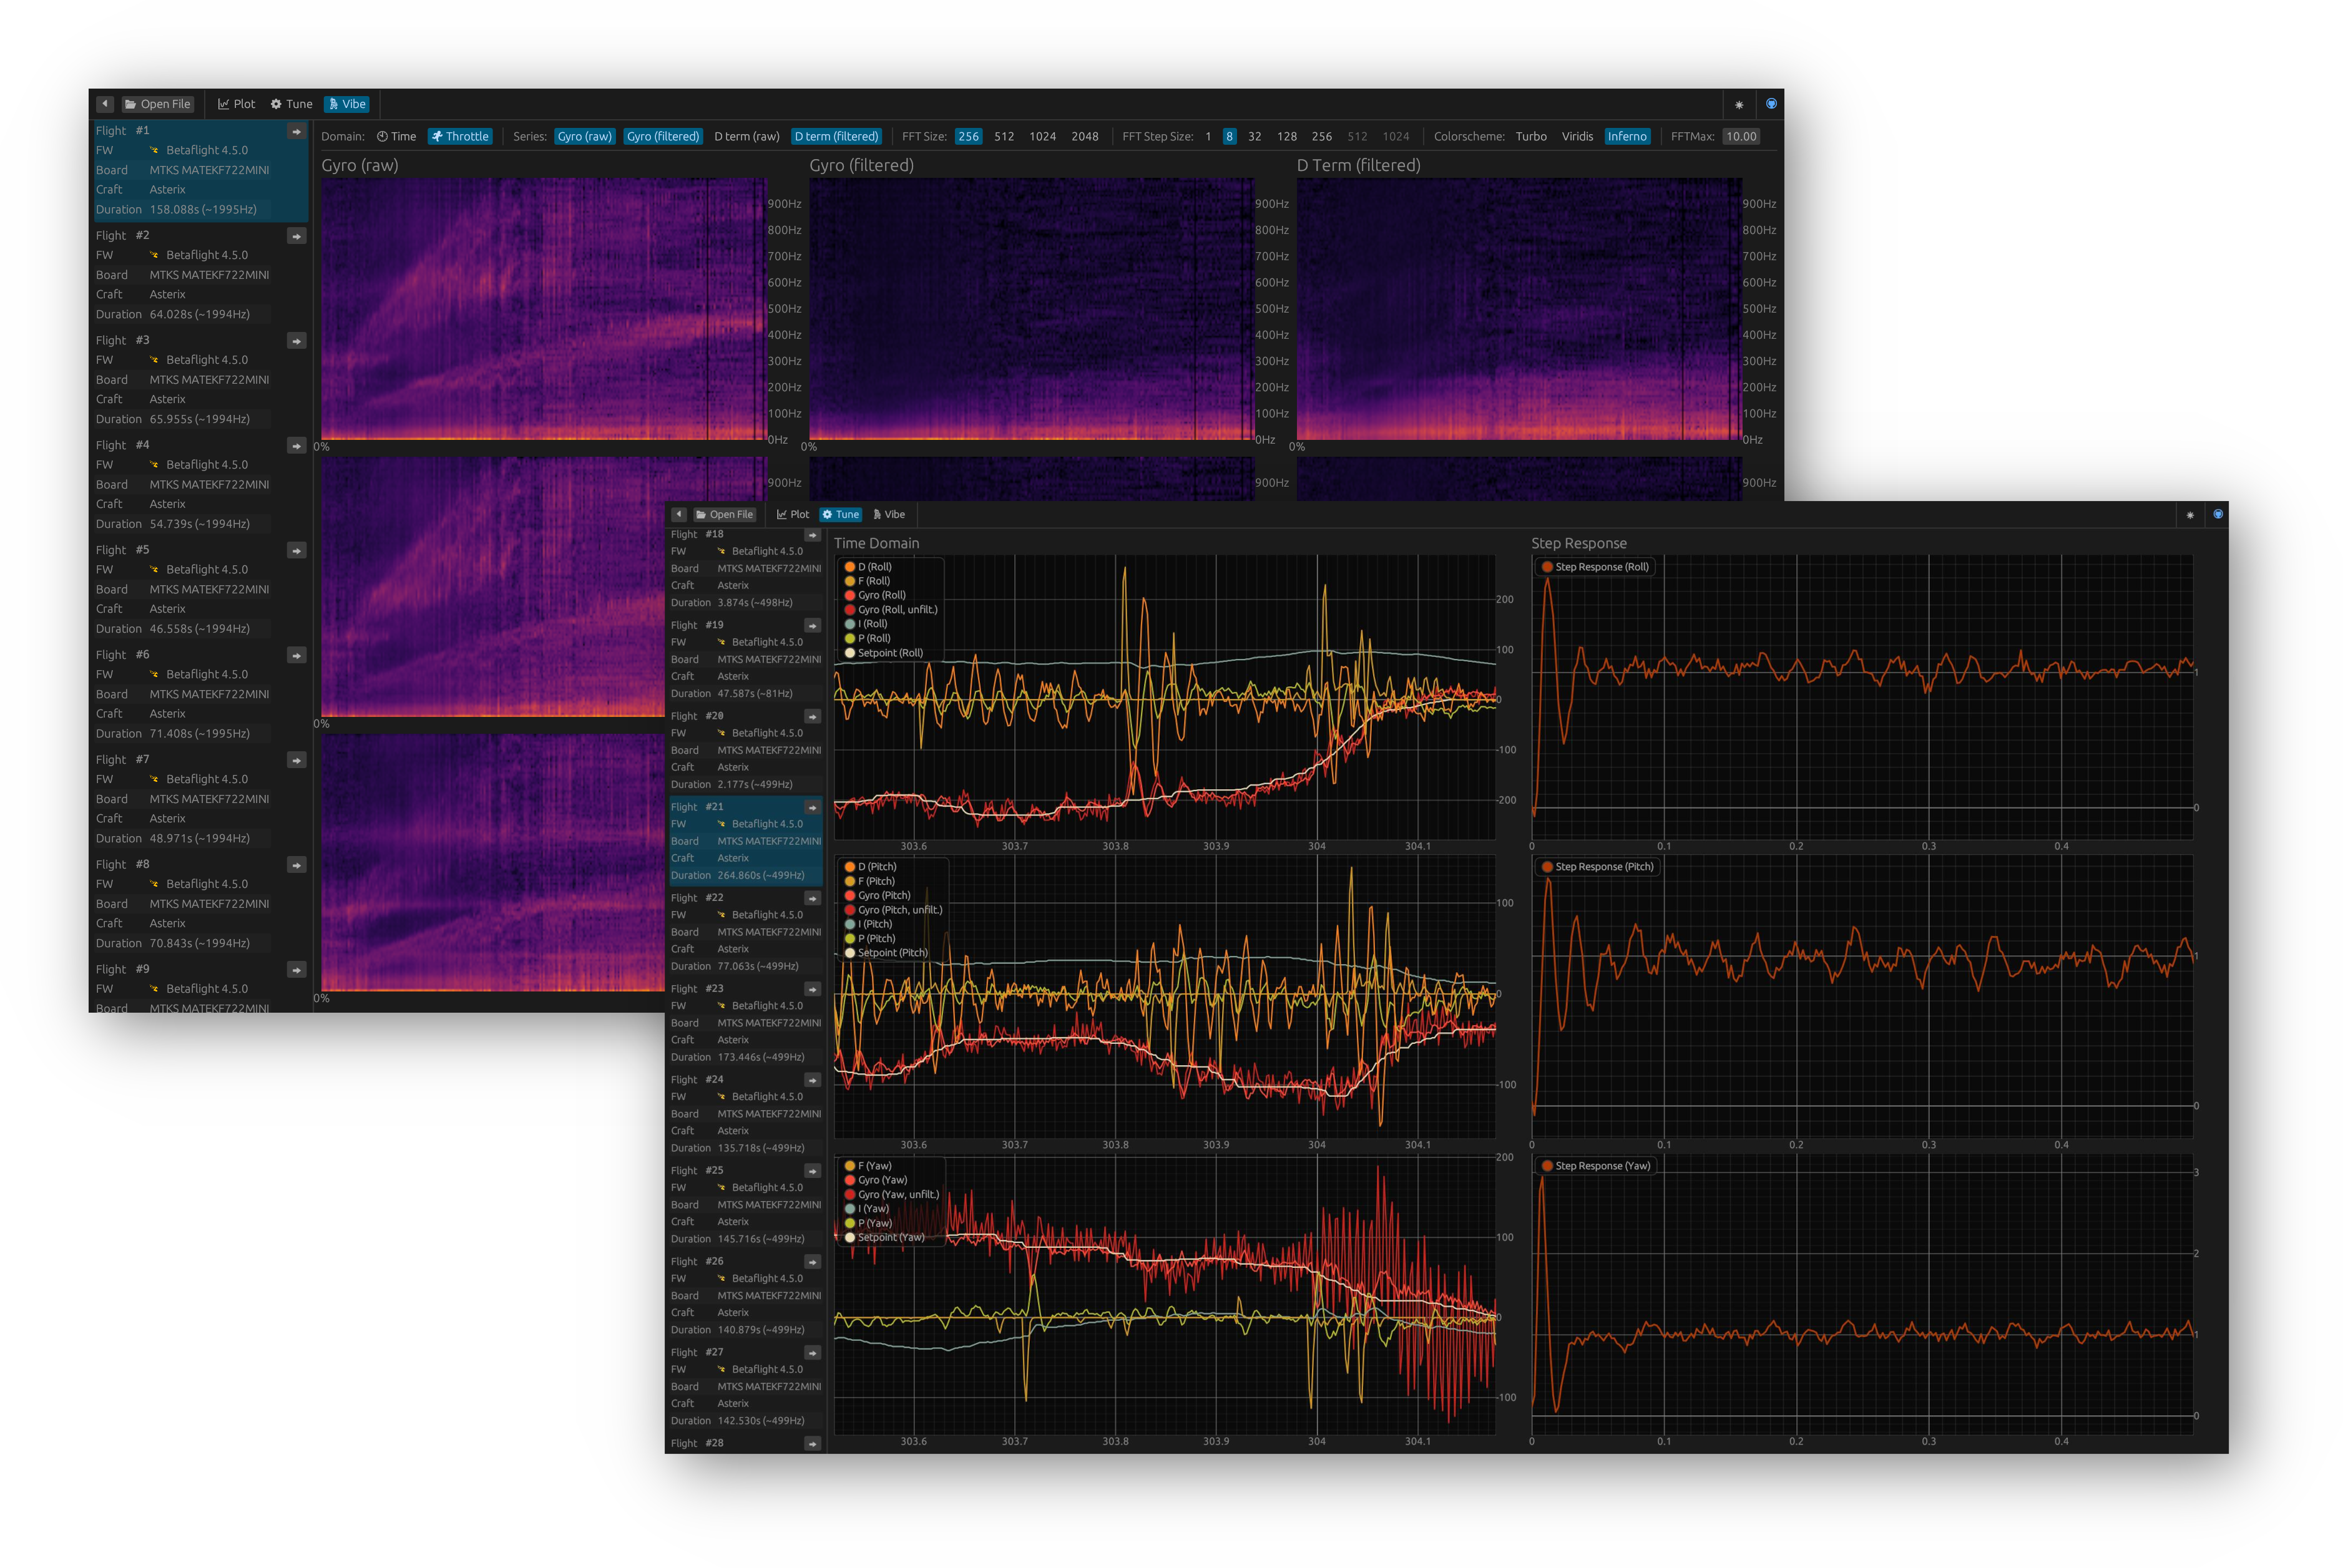Toggle the Gyro (filtered) series off
This screenshot has width=2343, height=1568.
(x=662, y=137)
